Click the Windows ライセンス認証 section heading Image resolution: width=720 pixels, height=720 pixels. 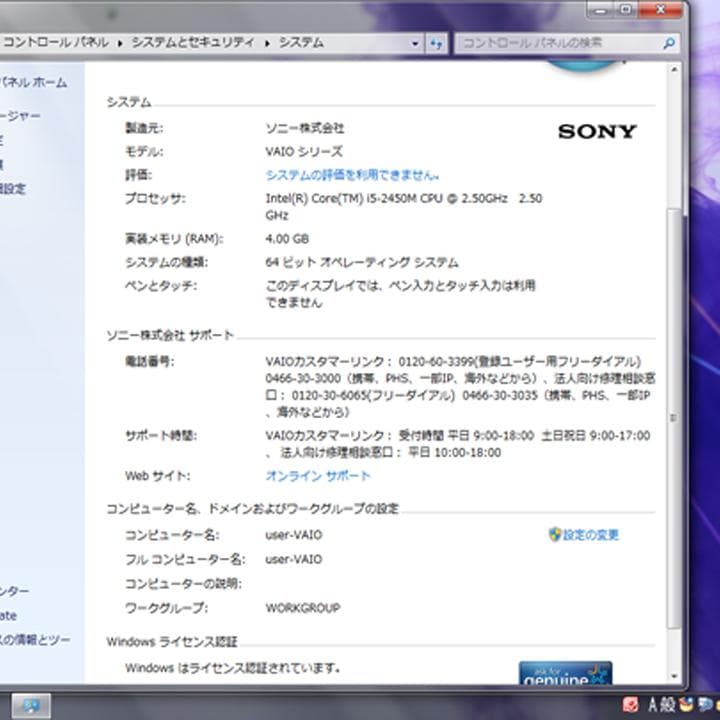[172, 641]
